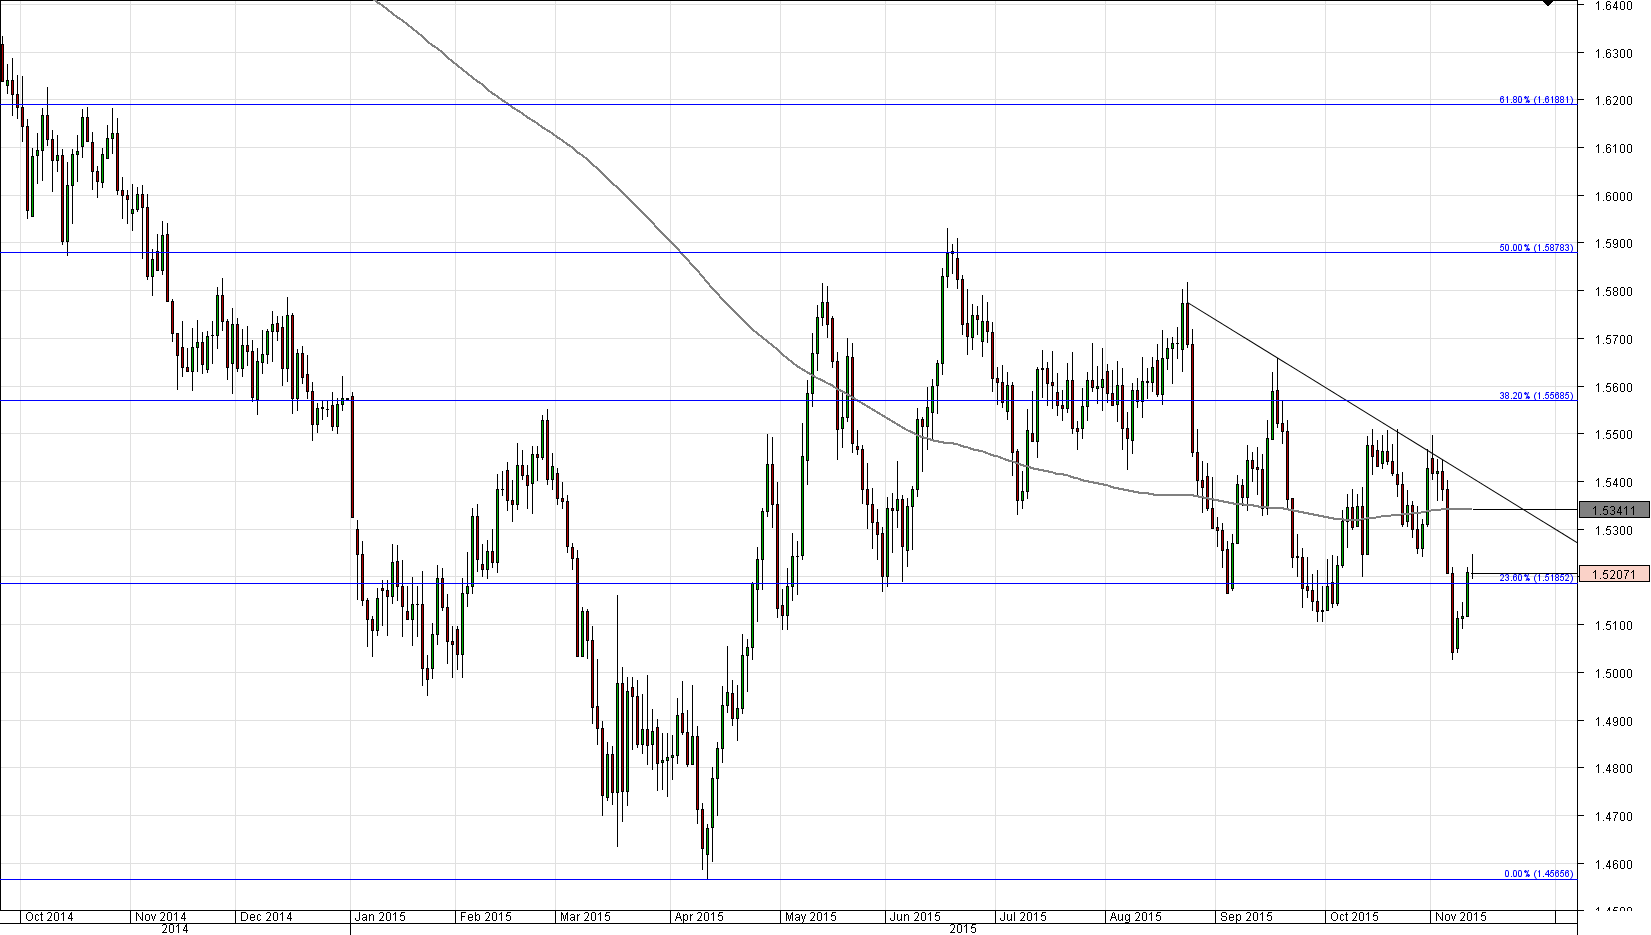
Task: Click the Dec 2014 date axis label
Action: pos(267,917)
